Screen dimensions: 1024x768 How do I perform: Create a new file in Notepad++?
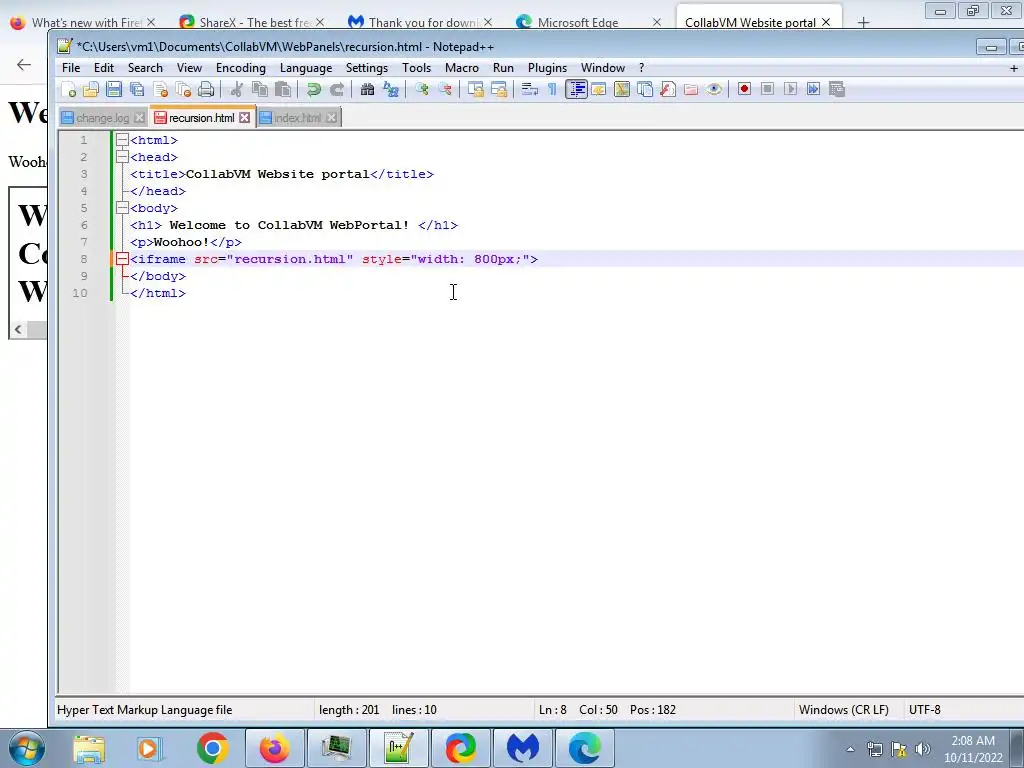[x=68, y=89]
